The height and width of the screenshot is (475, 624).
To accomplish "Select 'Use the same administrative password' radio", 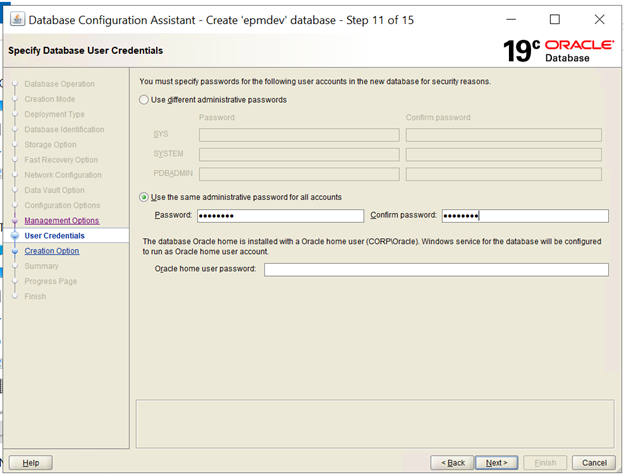I will pos(144,197).
